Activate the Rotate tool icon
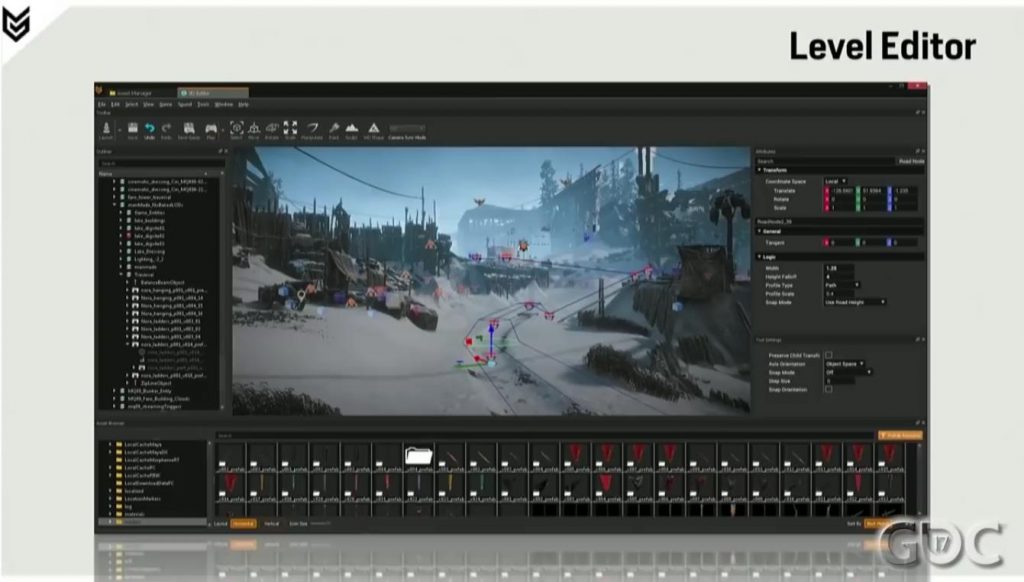 [272, 129]
